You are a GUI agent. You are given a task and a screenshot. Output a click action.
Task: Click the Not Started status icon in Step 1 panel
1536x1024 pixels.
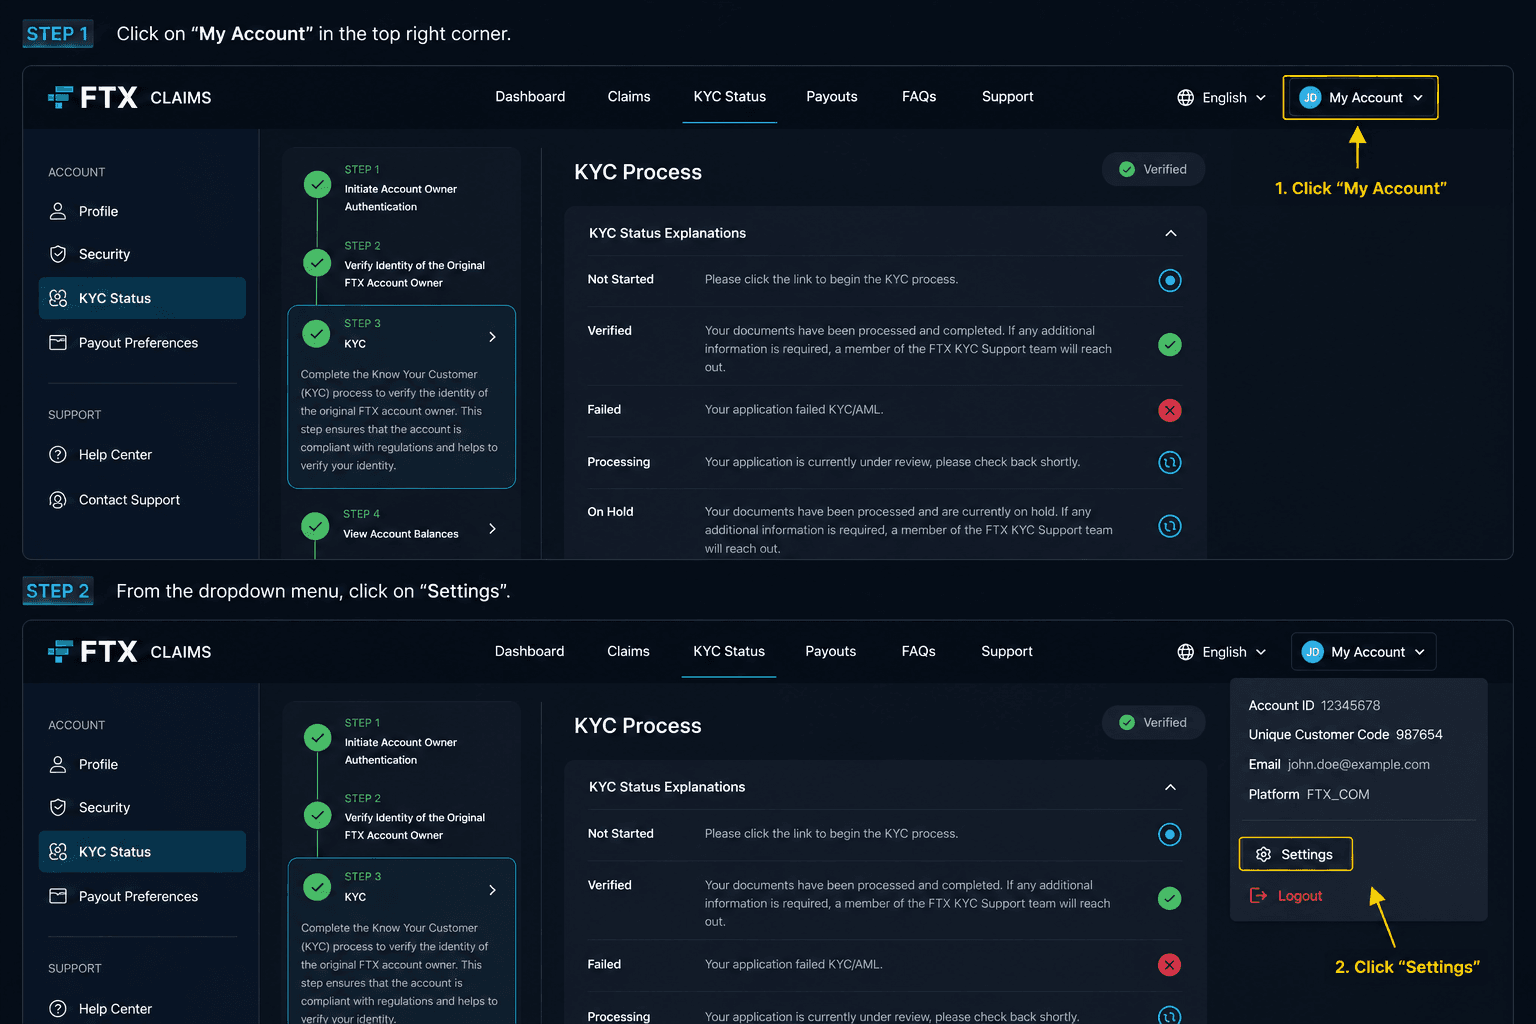click(1170, 280)
